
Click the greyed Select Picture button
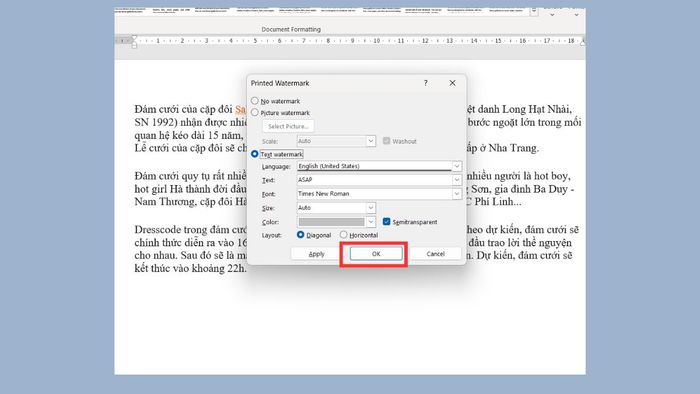288,126
